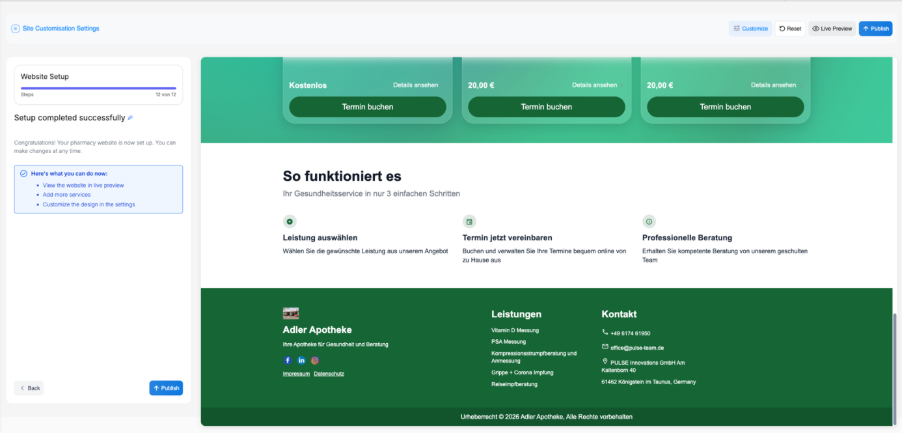Open the LinkedIn icon in footer
Screen dimensions: 903x433
click(x=301, y=360)
